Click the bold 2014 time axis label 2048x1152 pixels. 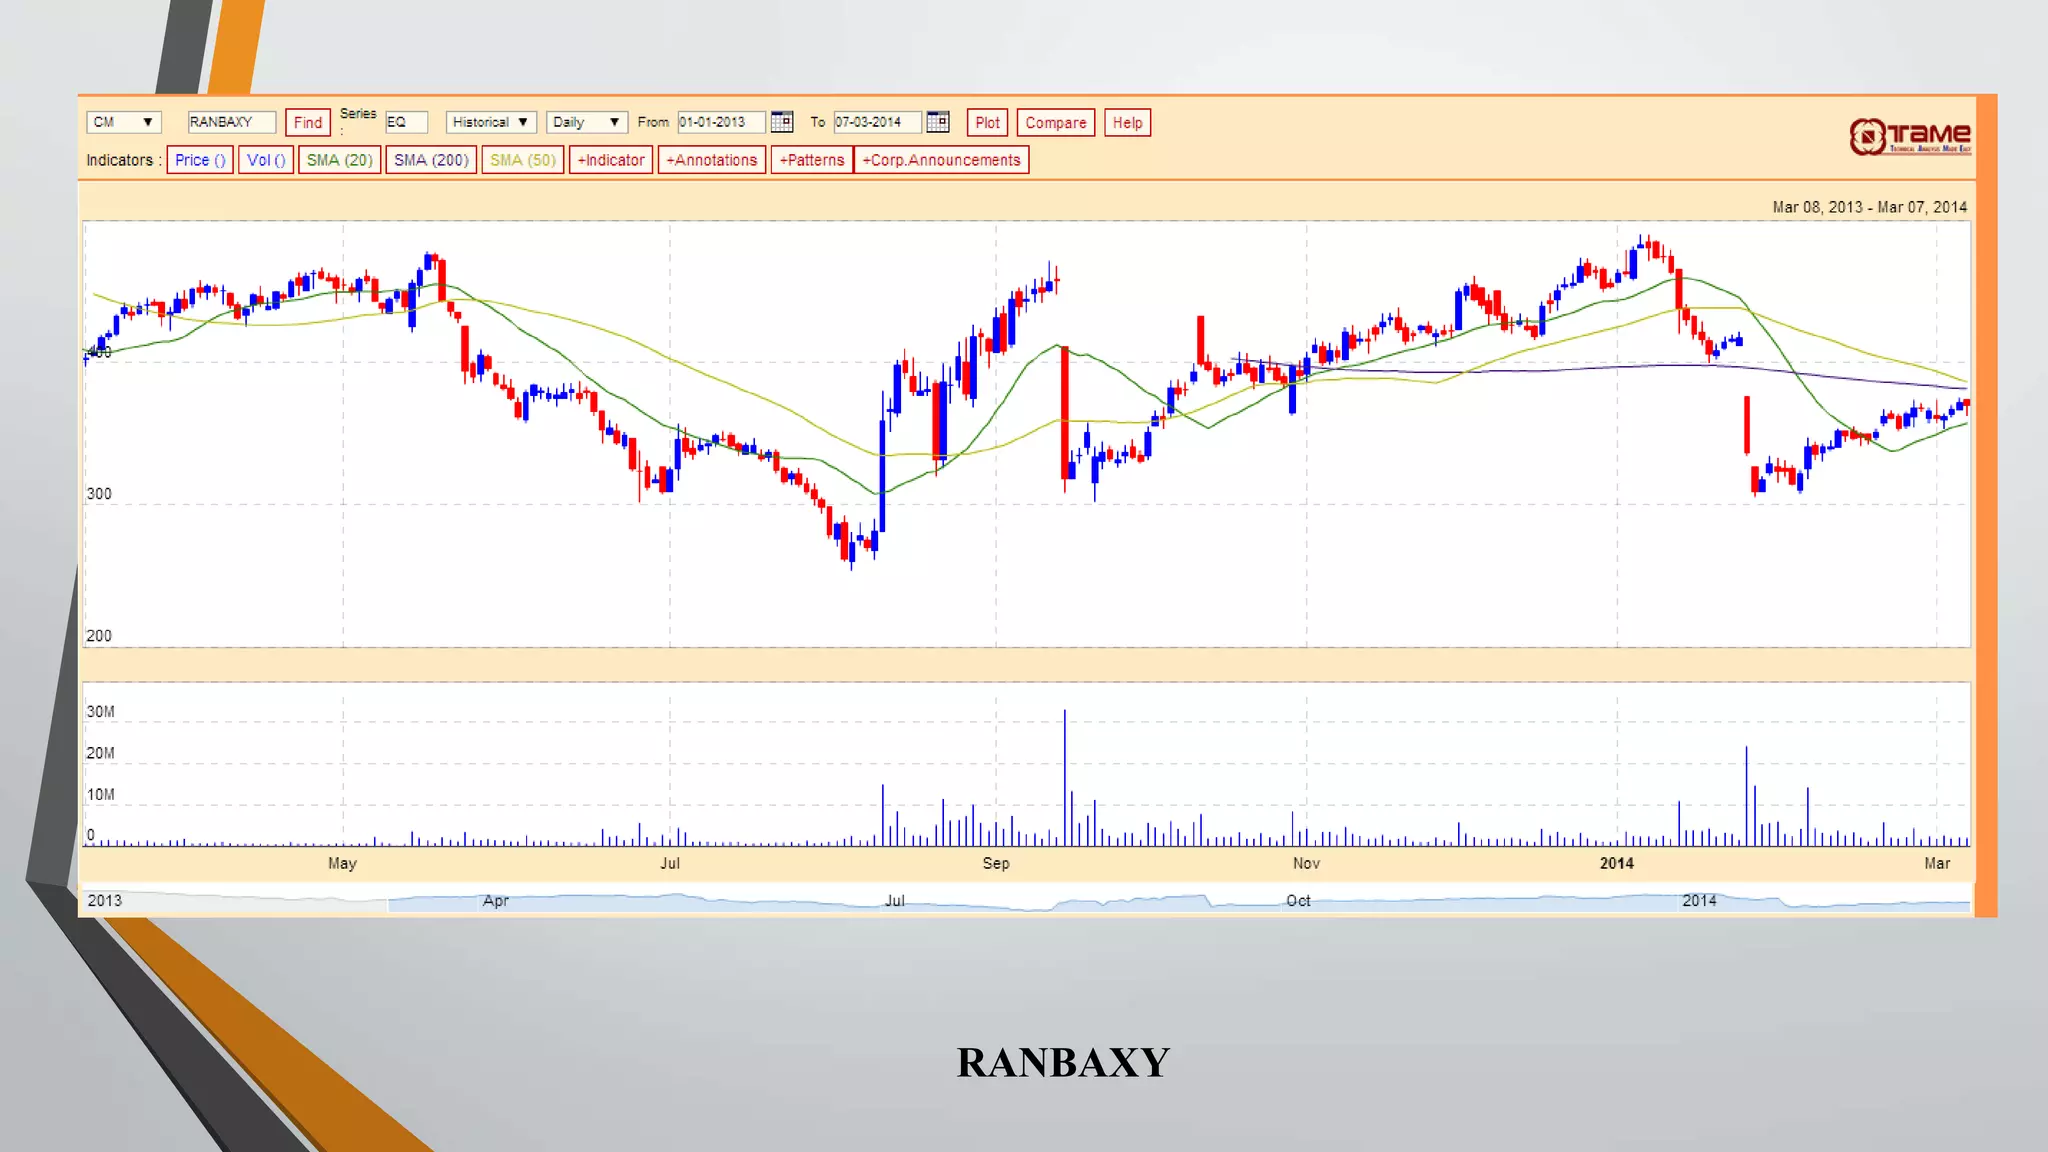click(1617, 863)
